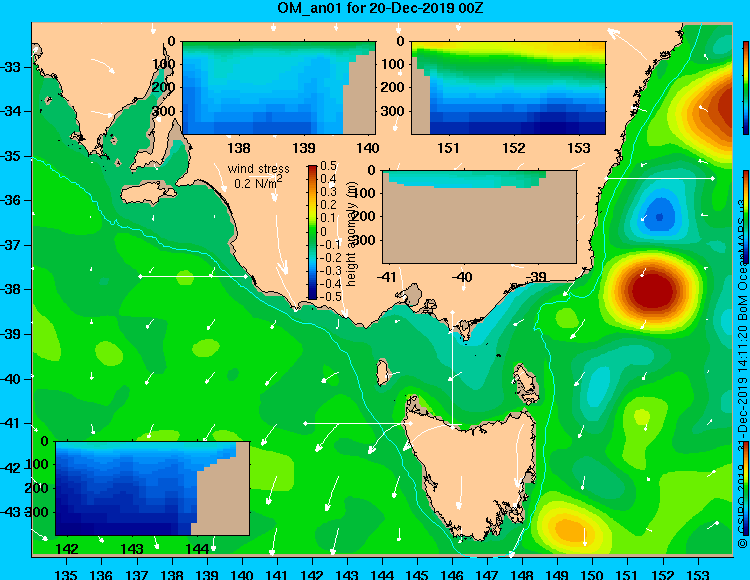Open the depth section inset spanning 151 to 153
The image size is (750, 580).
coord(508,88)
